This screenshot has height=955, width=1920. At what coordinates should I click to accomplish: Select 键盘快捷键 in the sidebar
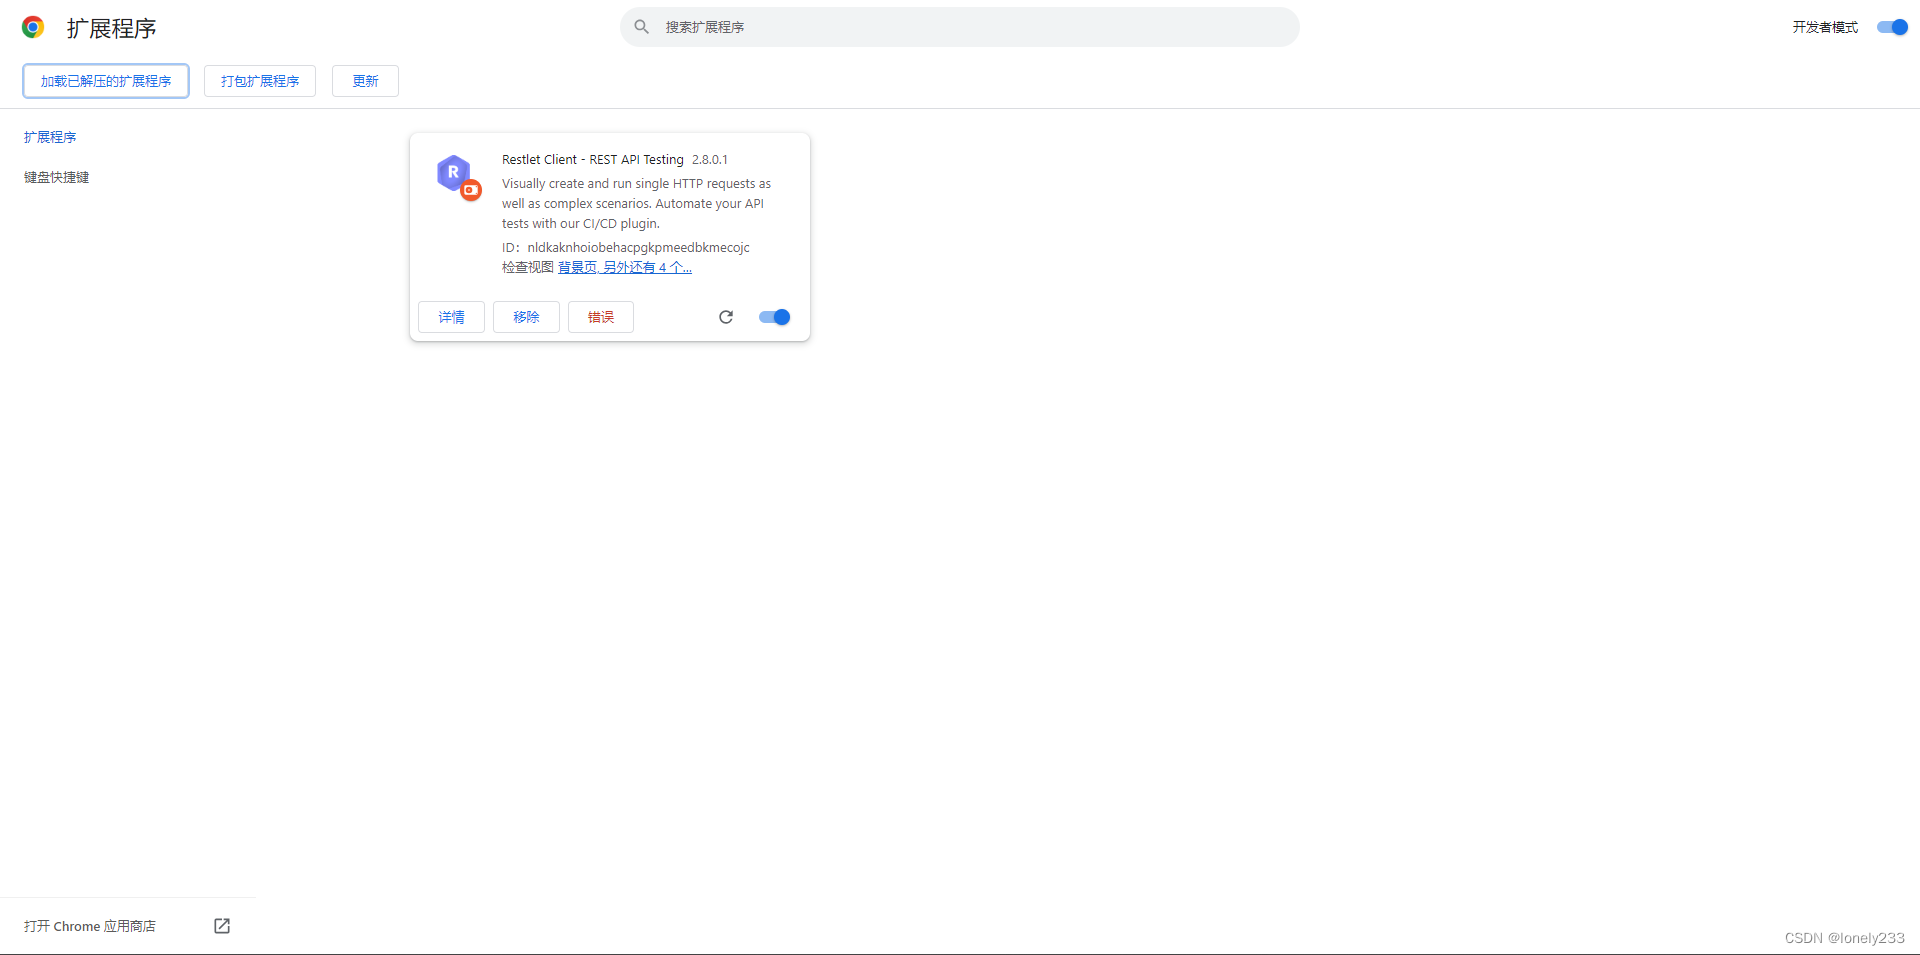pos(57,177)
